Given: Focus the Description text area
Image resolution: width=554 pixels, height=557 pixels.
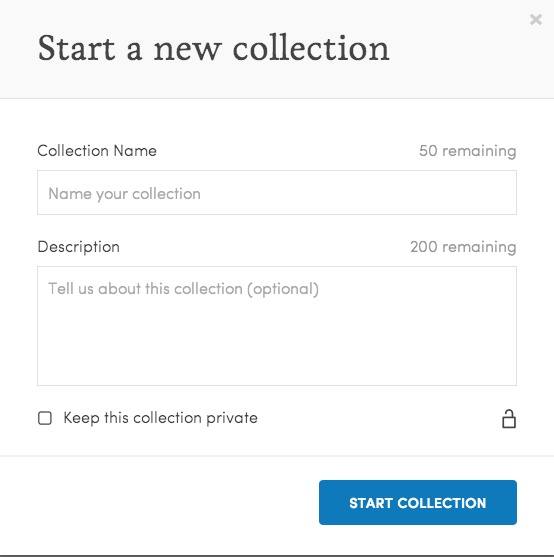Looking at the screenshot, I should pyautogui.click(x=277, y=326).
